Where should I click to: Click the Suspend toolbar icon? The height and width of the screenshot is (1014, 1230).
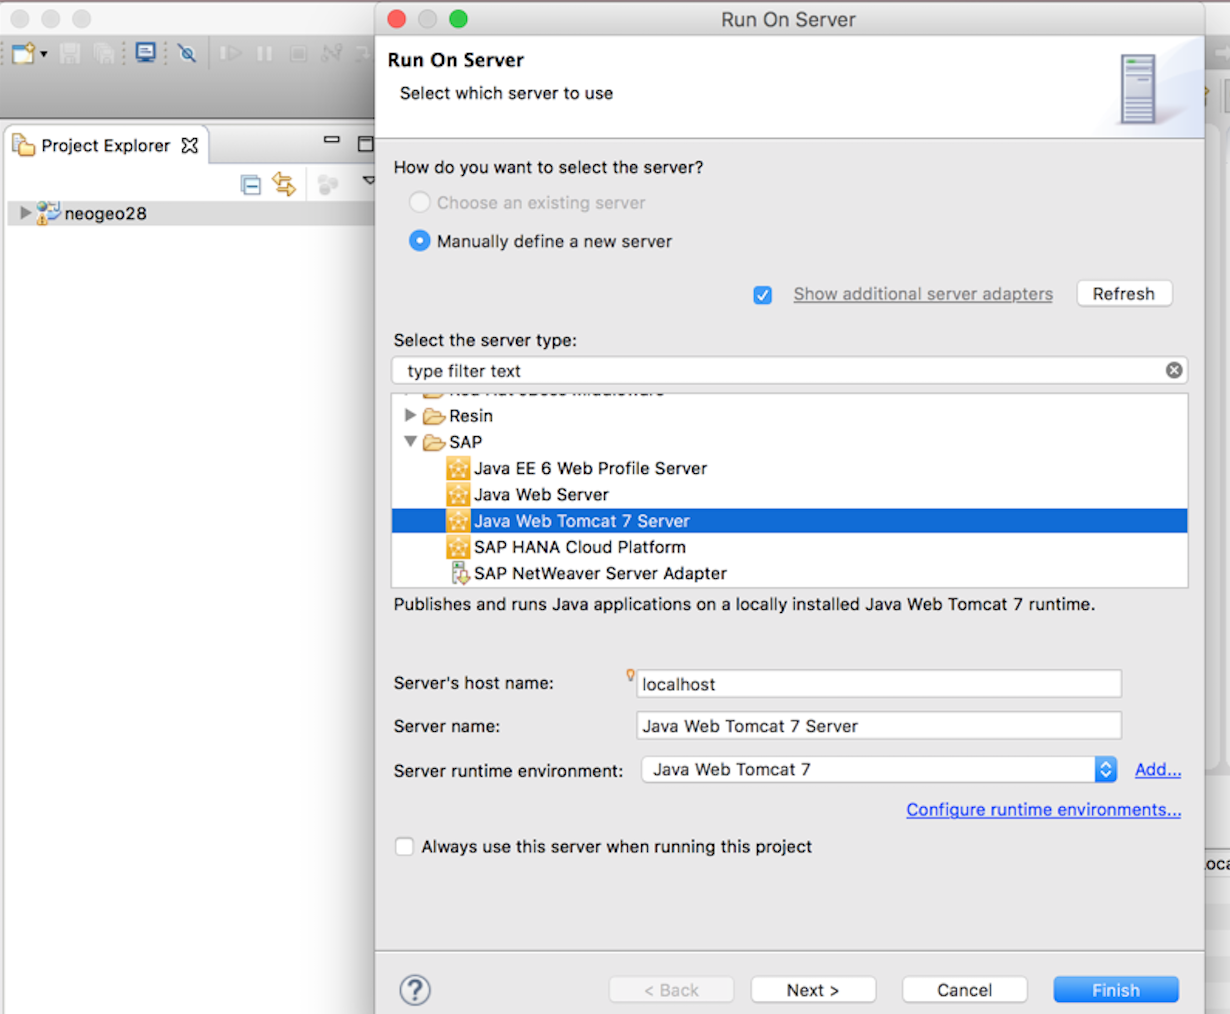[x=264, y=53]
